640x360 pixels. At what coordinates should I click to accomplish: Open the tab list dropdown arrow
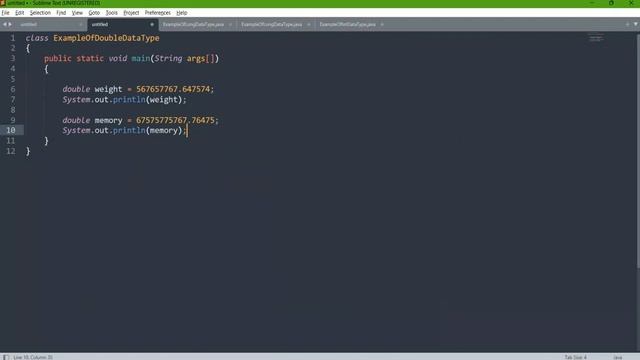coord(635,24)
